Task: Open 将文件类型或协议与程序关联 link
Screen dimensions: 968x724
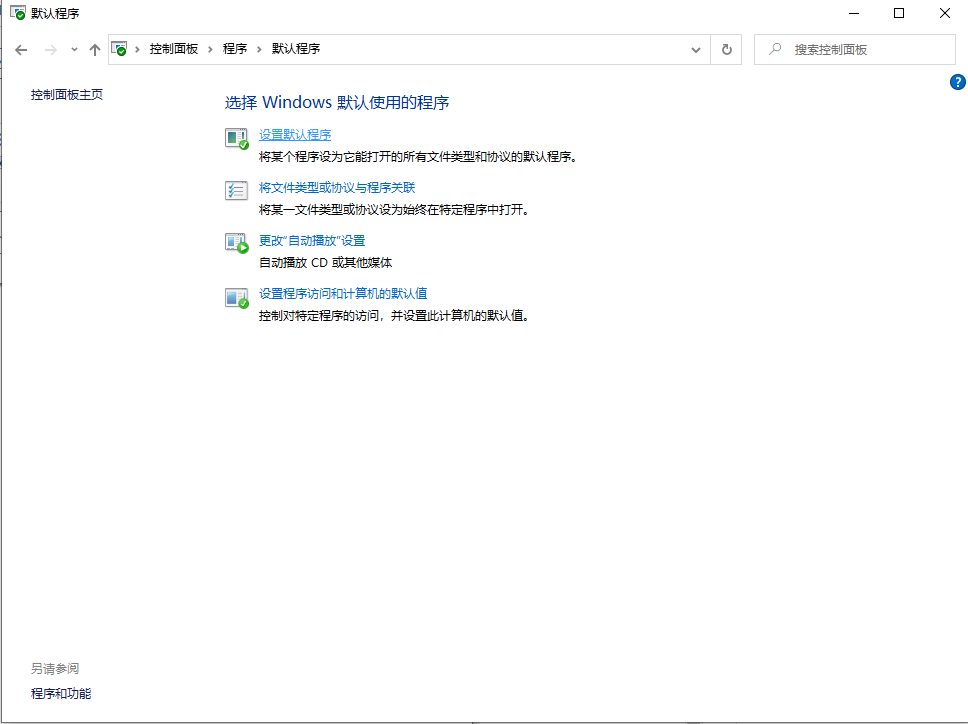Action: (x=337, y=187)
